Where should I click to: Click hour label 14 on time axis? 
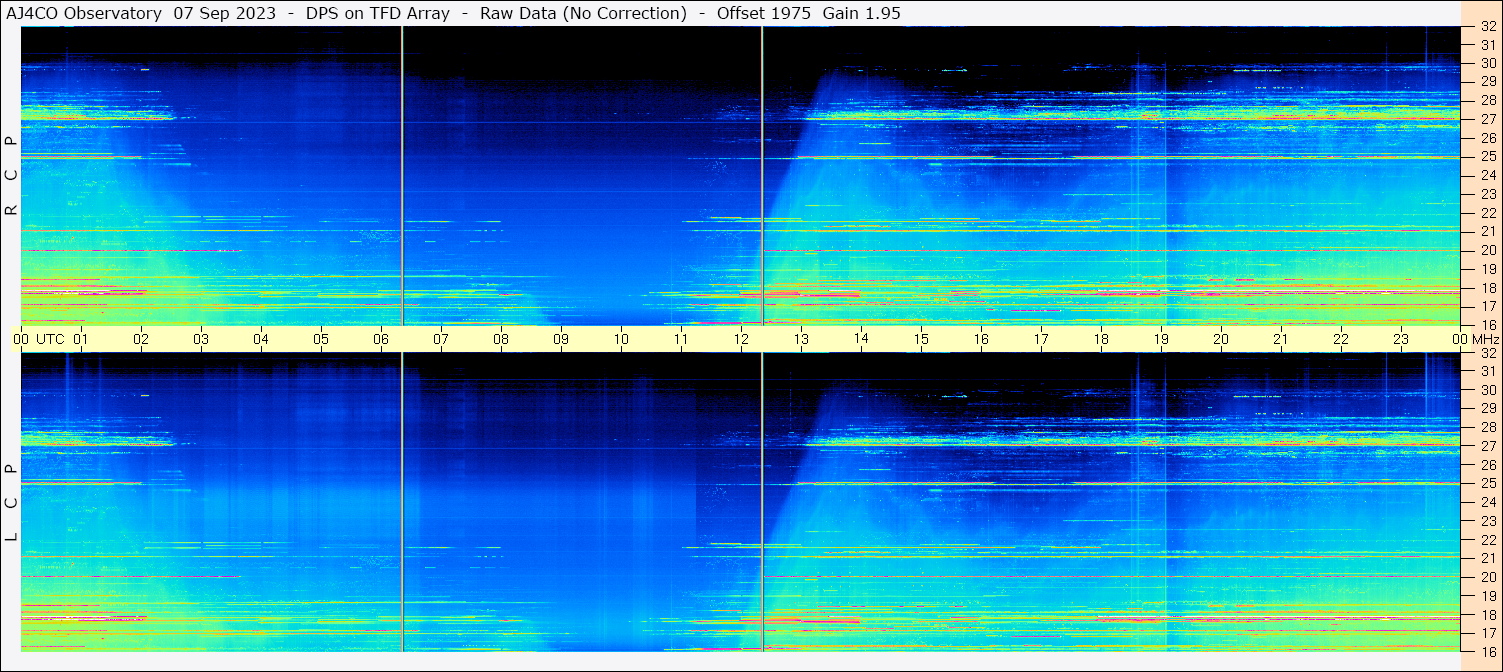(861, 339)
